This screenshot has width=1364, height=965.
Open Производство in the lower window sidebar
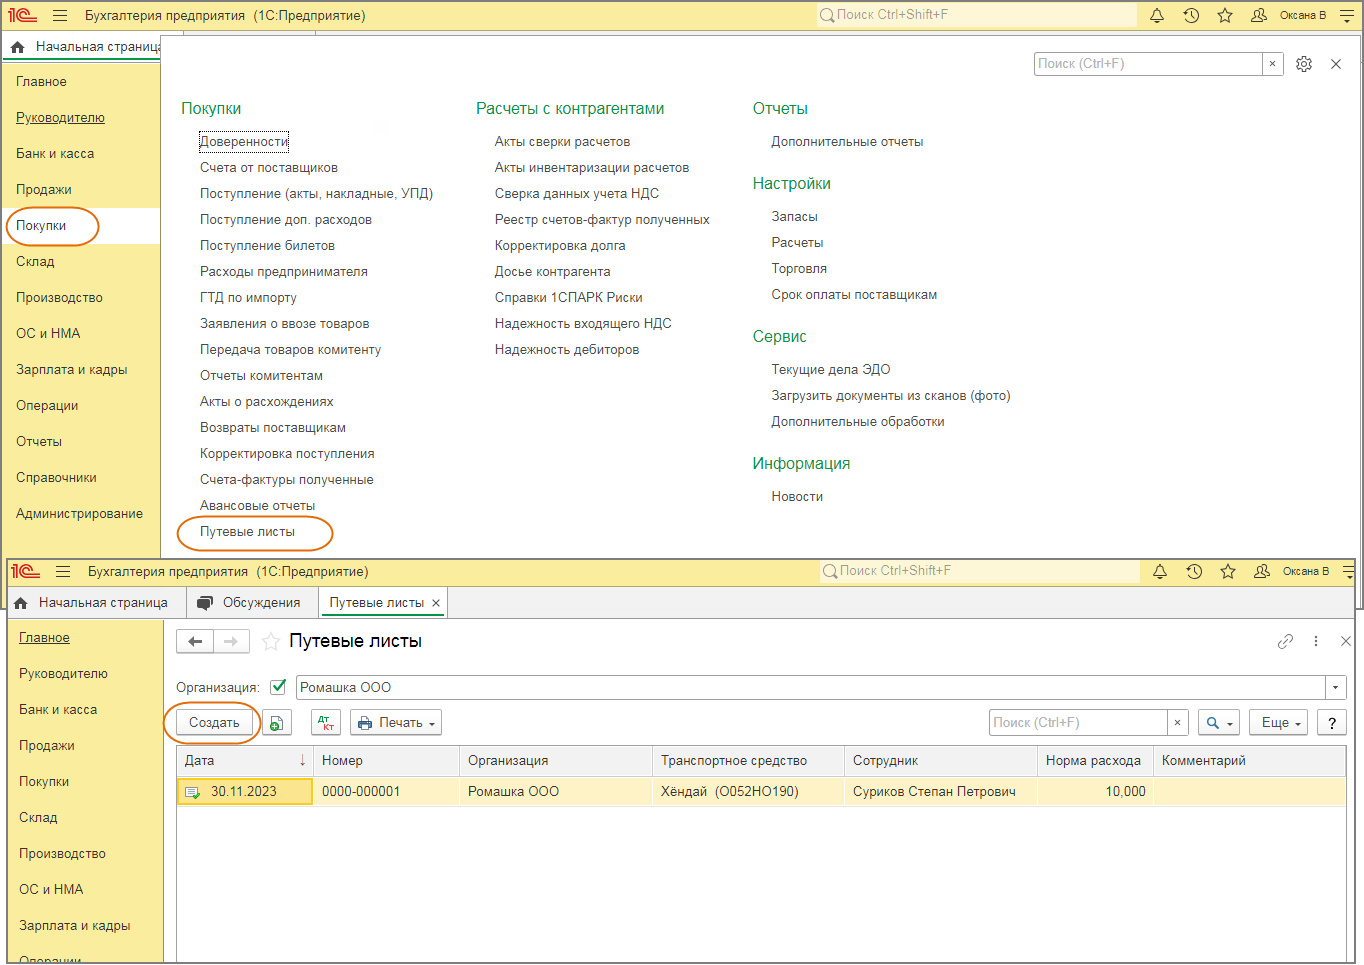point(62,854)
